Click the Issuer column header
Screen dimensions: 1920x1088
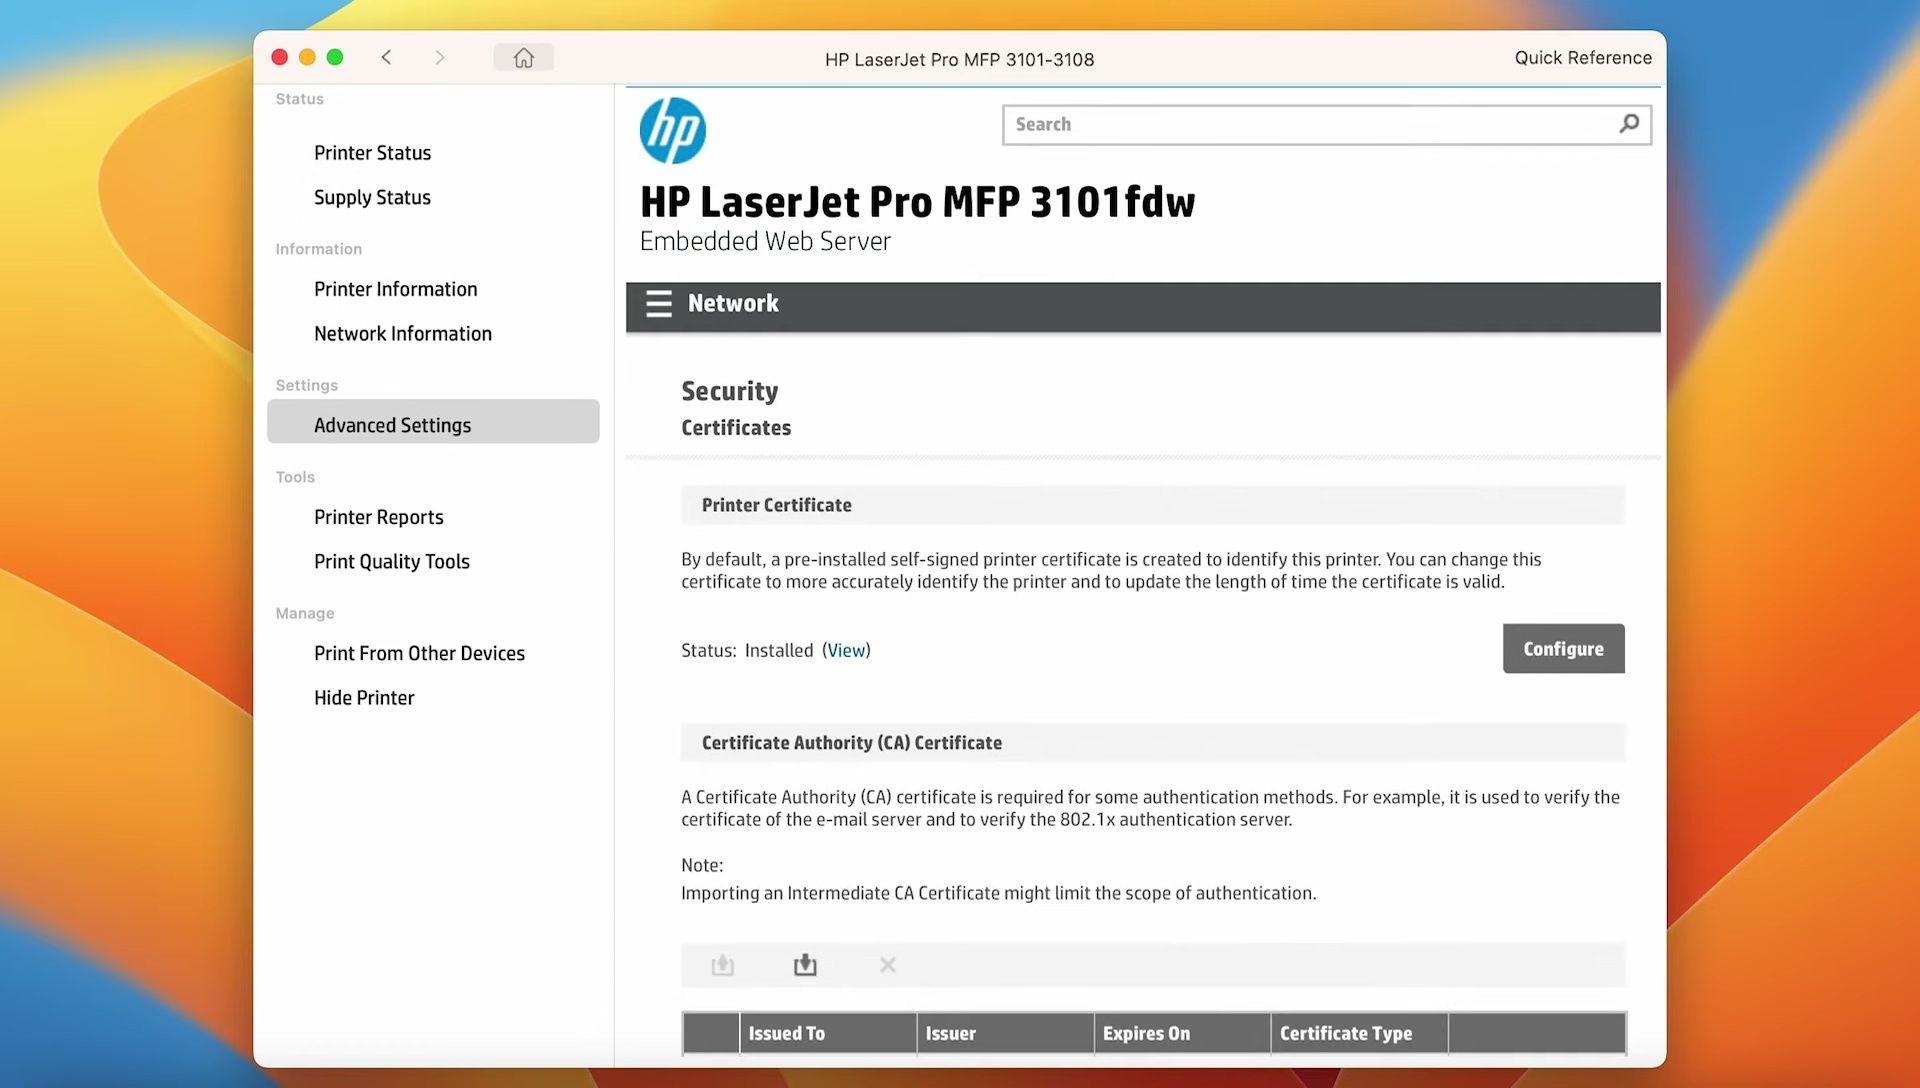[x=1005, y=1034]
